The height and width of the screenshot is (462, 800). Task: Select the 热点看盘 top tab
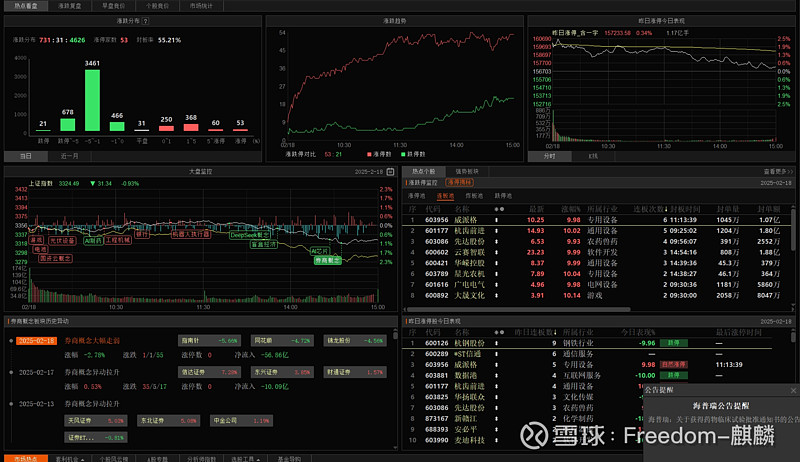point(26,6)
